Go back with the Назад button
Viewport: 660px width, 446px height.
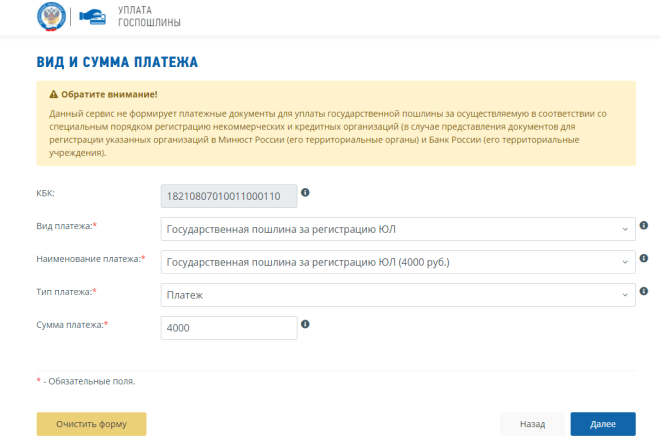[x=532, y=424]
